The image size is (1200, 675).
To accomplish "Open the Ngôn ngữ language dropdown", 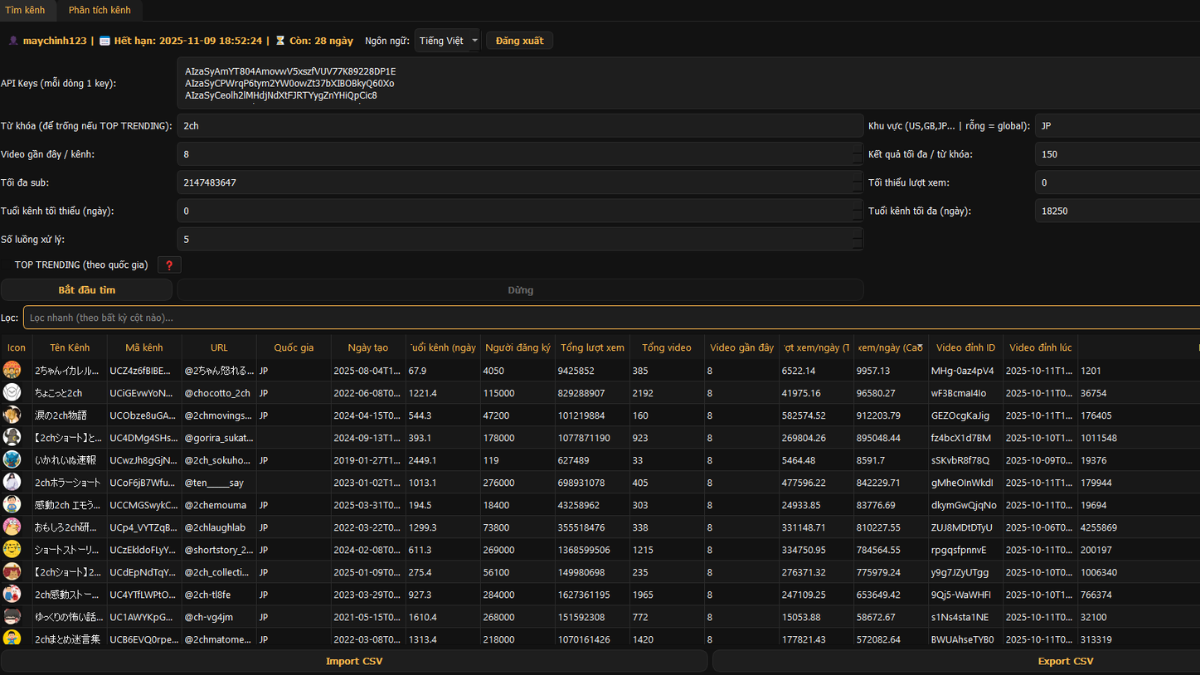I will tap(447, 41).
